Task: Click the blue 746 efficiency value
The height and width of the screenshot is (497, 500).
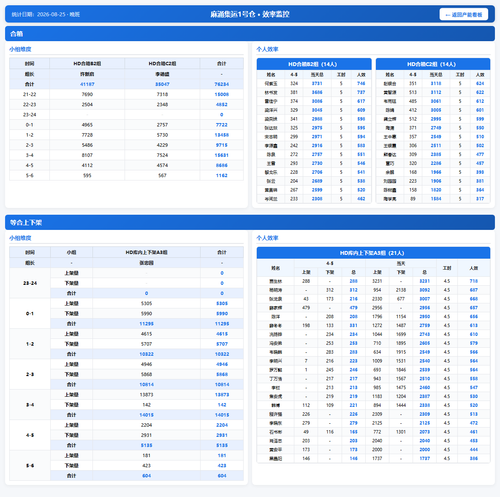Action: point(361,83)
